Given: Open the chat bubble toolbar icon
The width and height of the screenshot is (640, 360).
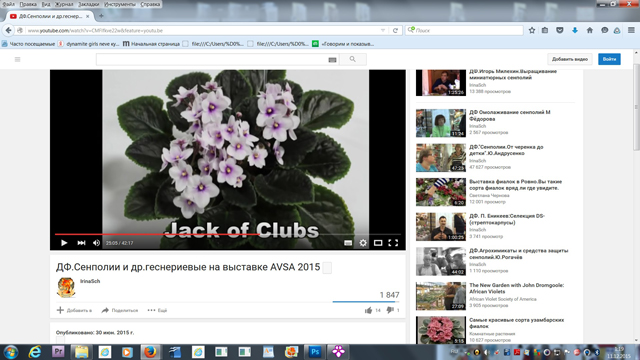Looking at the screenshot, I should click(x=604, y=30).
